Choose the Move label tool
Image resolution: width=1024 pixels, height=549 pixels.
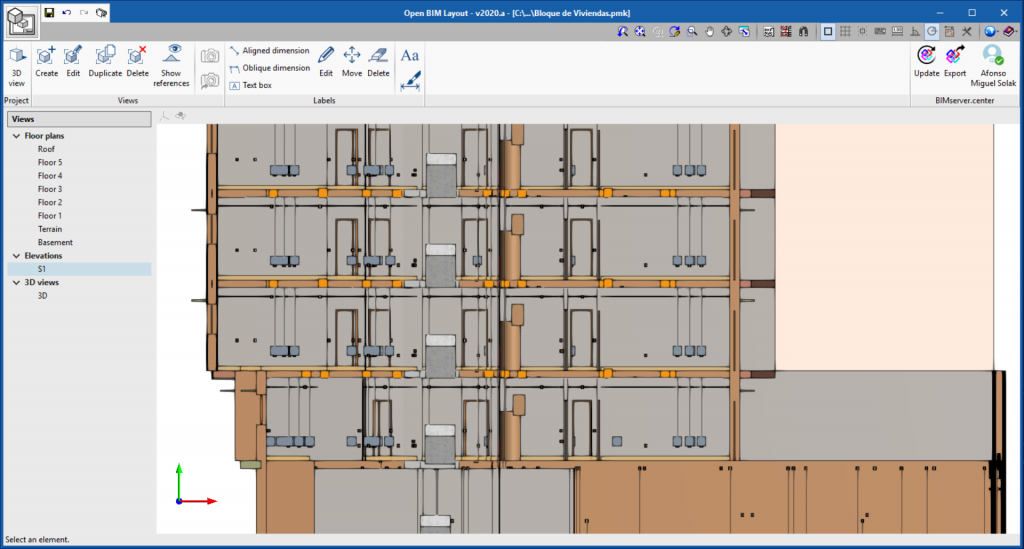pyautogui.click(x=351, y=62)
